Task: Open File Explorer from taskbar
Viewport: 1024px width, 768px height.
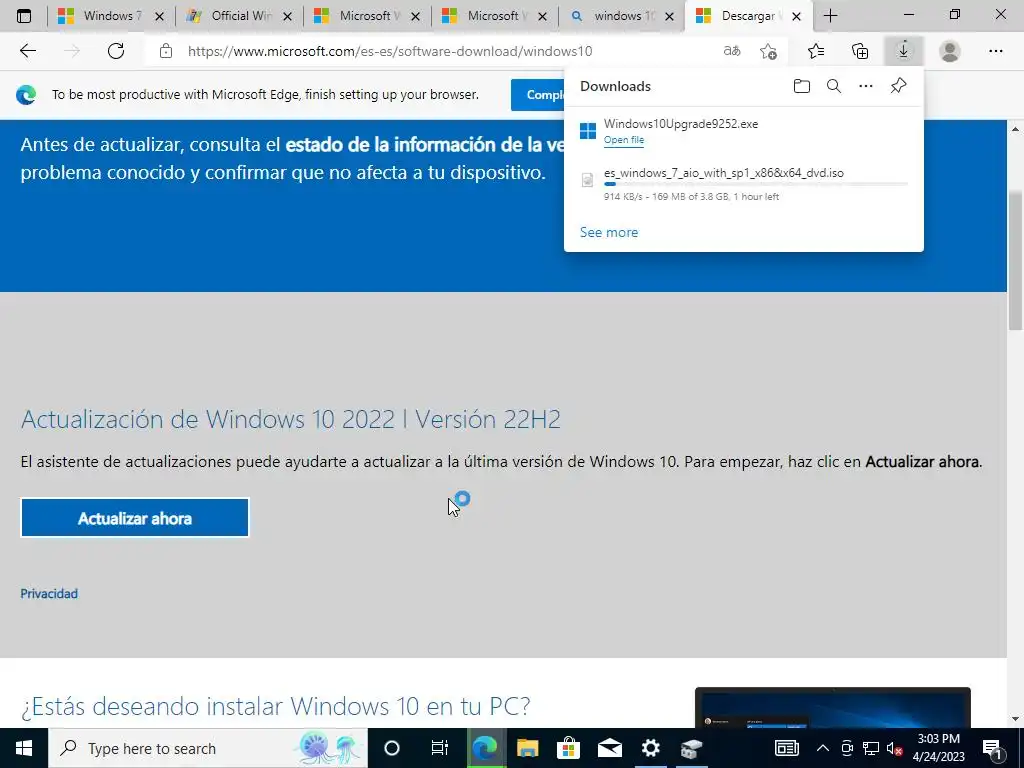Action: pos(527,748)
